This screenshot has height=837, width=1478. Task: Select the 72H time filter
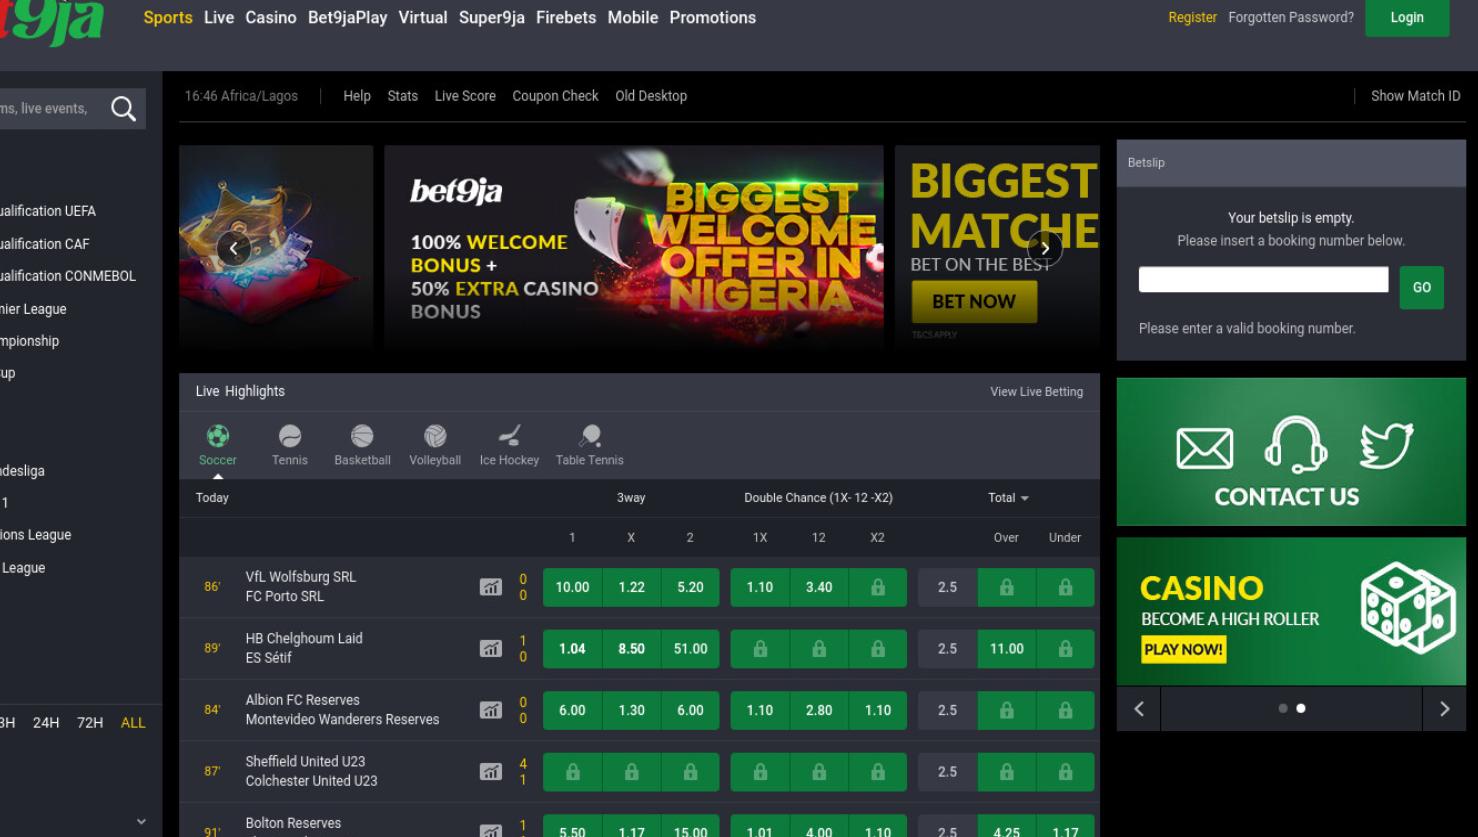(90, 723)
